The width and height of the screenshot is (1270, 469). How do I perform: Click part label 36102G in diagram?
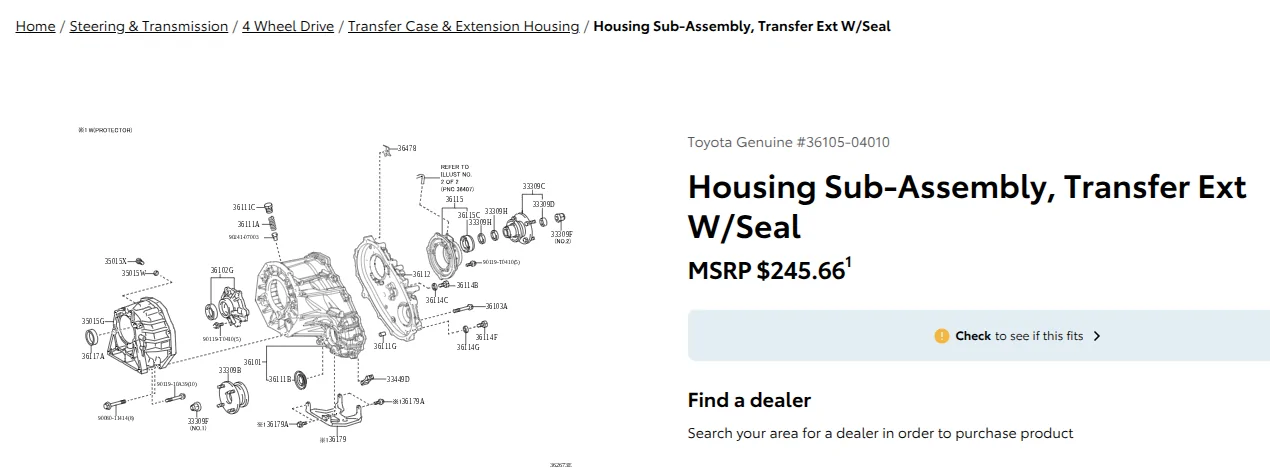tap(222, 270)
